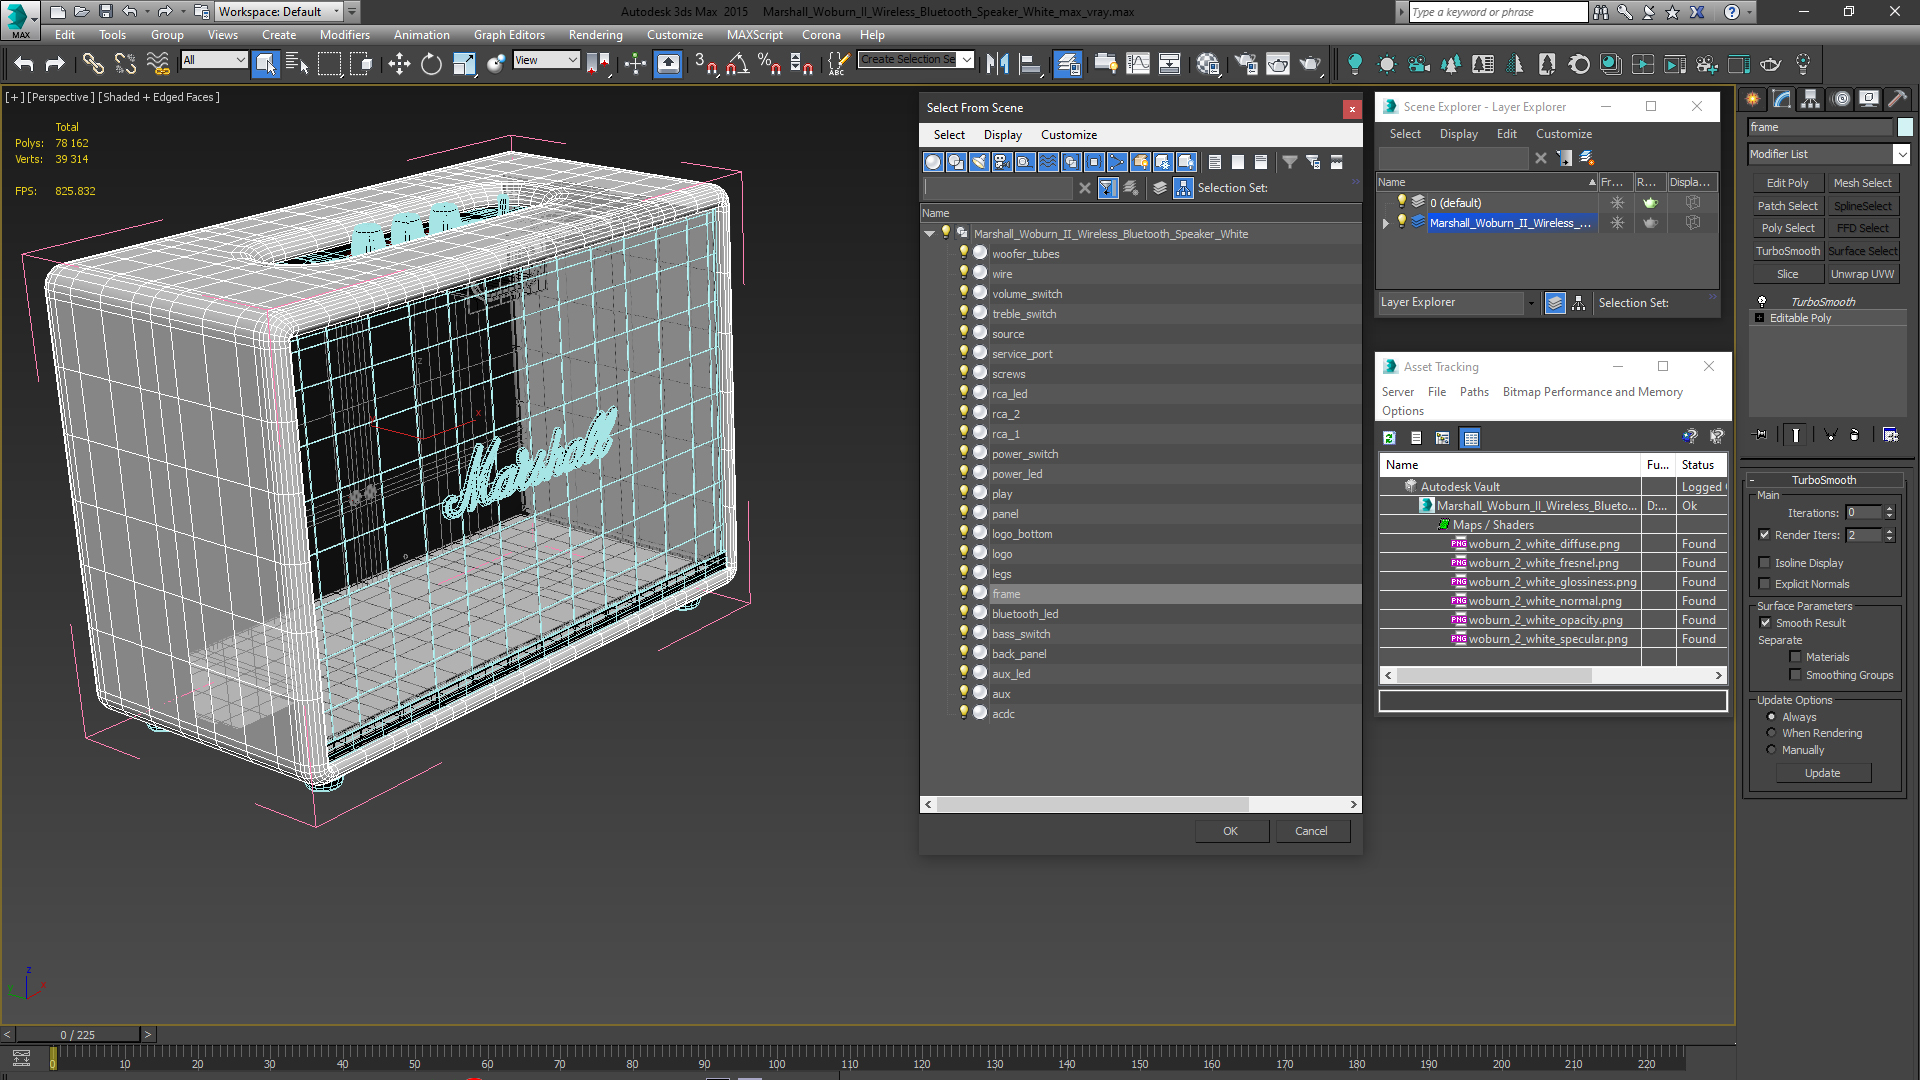Enable Separate by Materials checkbox
Screen dimensions: 1920x1080
click(1796, 657)
